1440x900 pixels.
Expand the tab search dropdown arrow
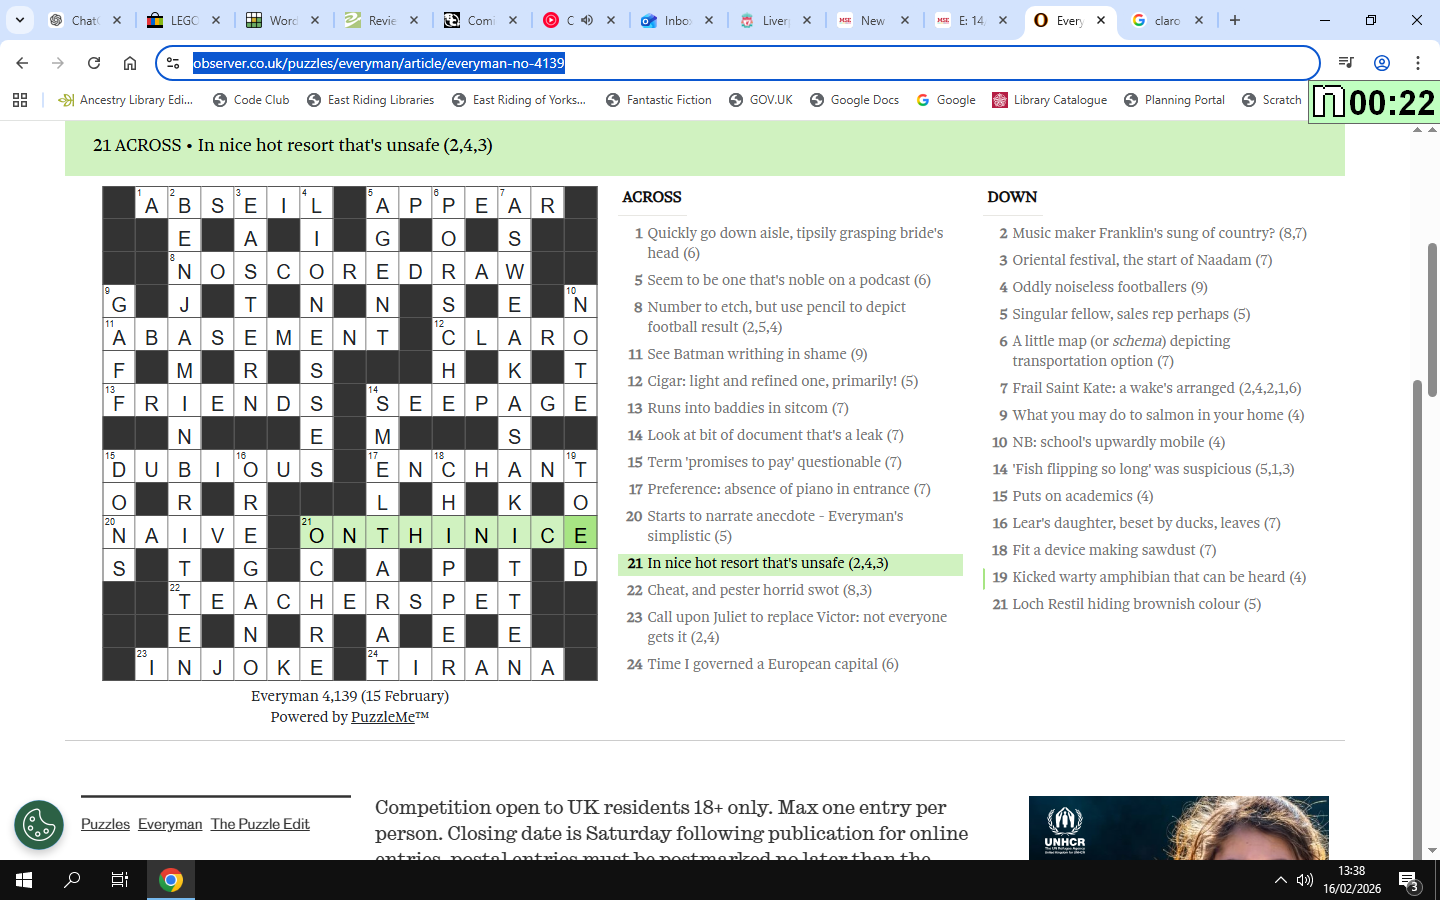click(20, 20)
